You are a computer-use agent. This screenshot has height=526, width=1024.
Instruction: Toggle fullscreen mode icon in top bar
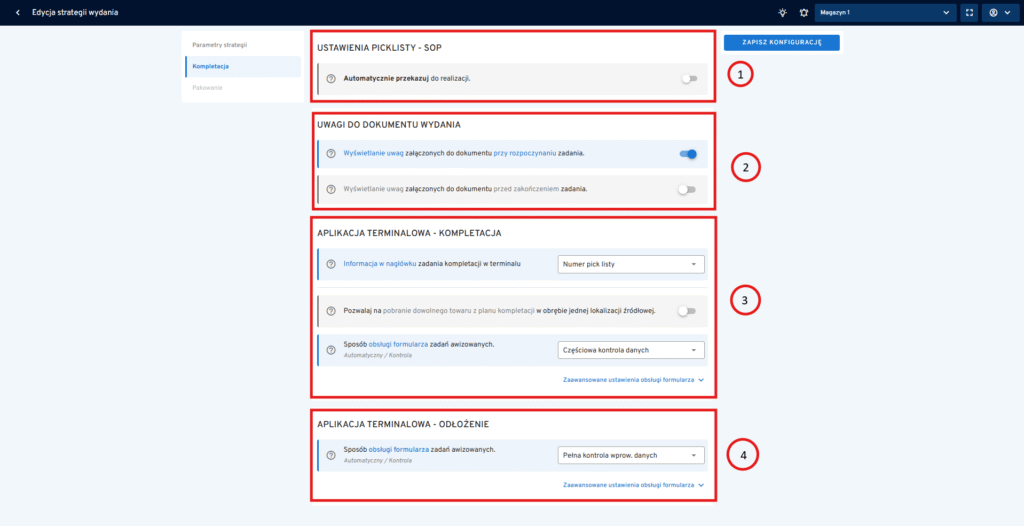pos(969,12)
